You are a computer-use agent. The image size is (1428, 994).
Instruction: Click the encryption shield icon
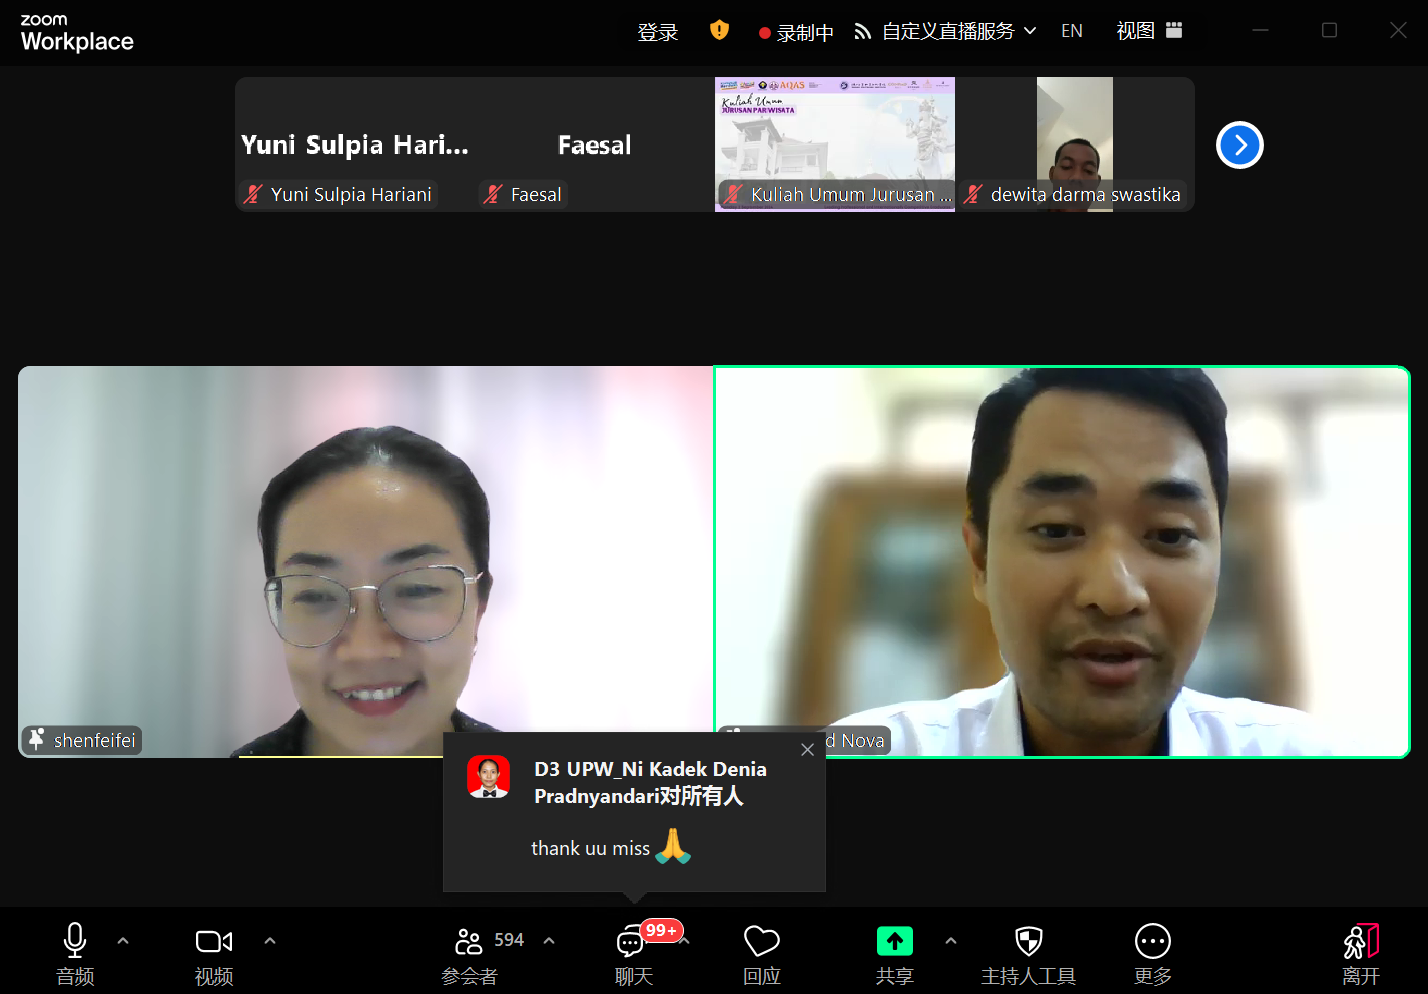tap(719, 31)
